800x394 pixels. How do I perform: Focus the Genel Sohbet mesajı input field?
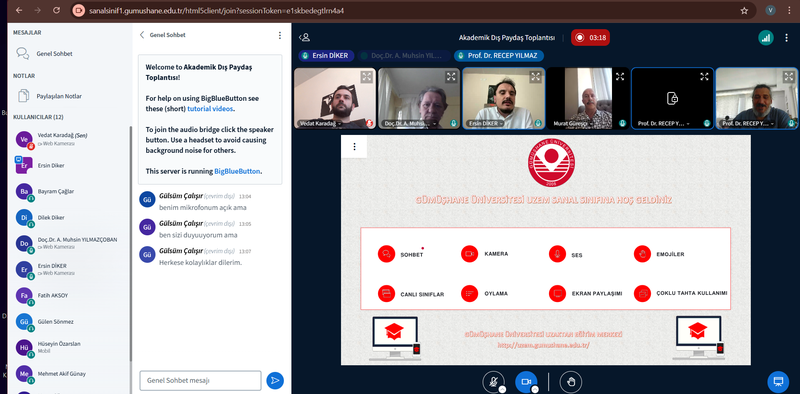[x=201, y=380]
